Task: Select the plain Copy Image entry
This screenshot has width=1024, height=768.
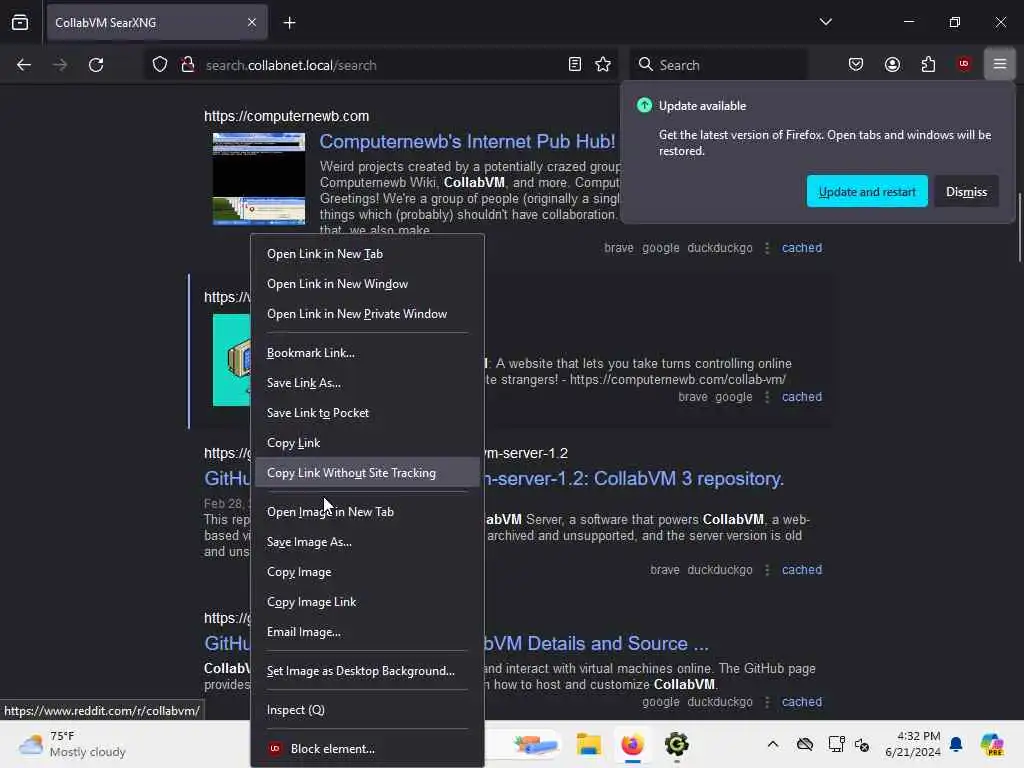Action: 368,572
